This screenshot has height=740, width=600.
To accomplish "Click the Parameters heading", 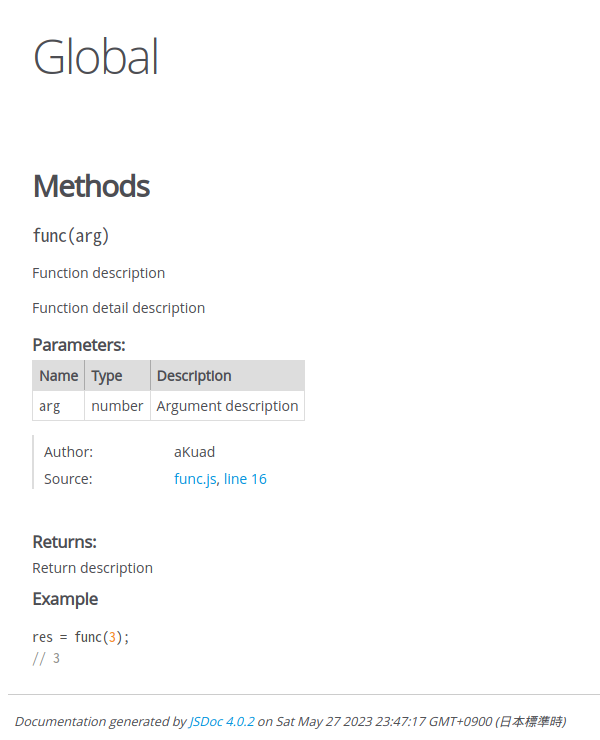I will 79,345.
